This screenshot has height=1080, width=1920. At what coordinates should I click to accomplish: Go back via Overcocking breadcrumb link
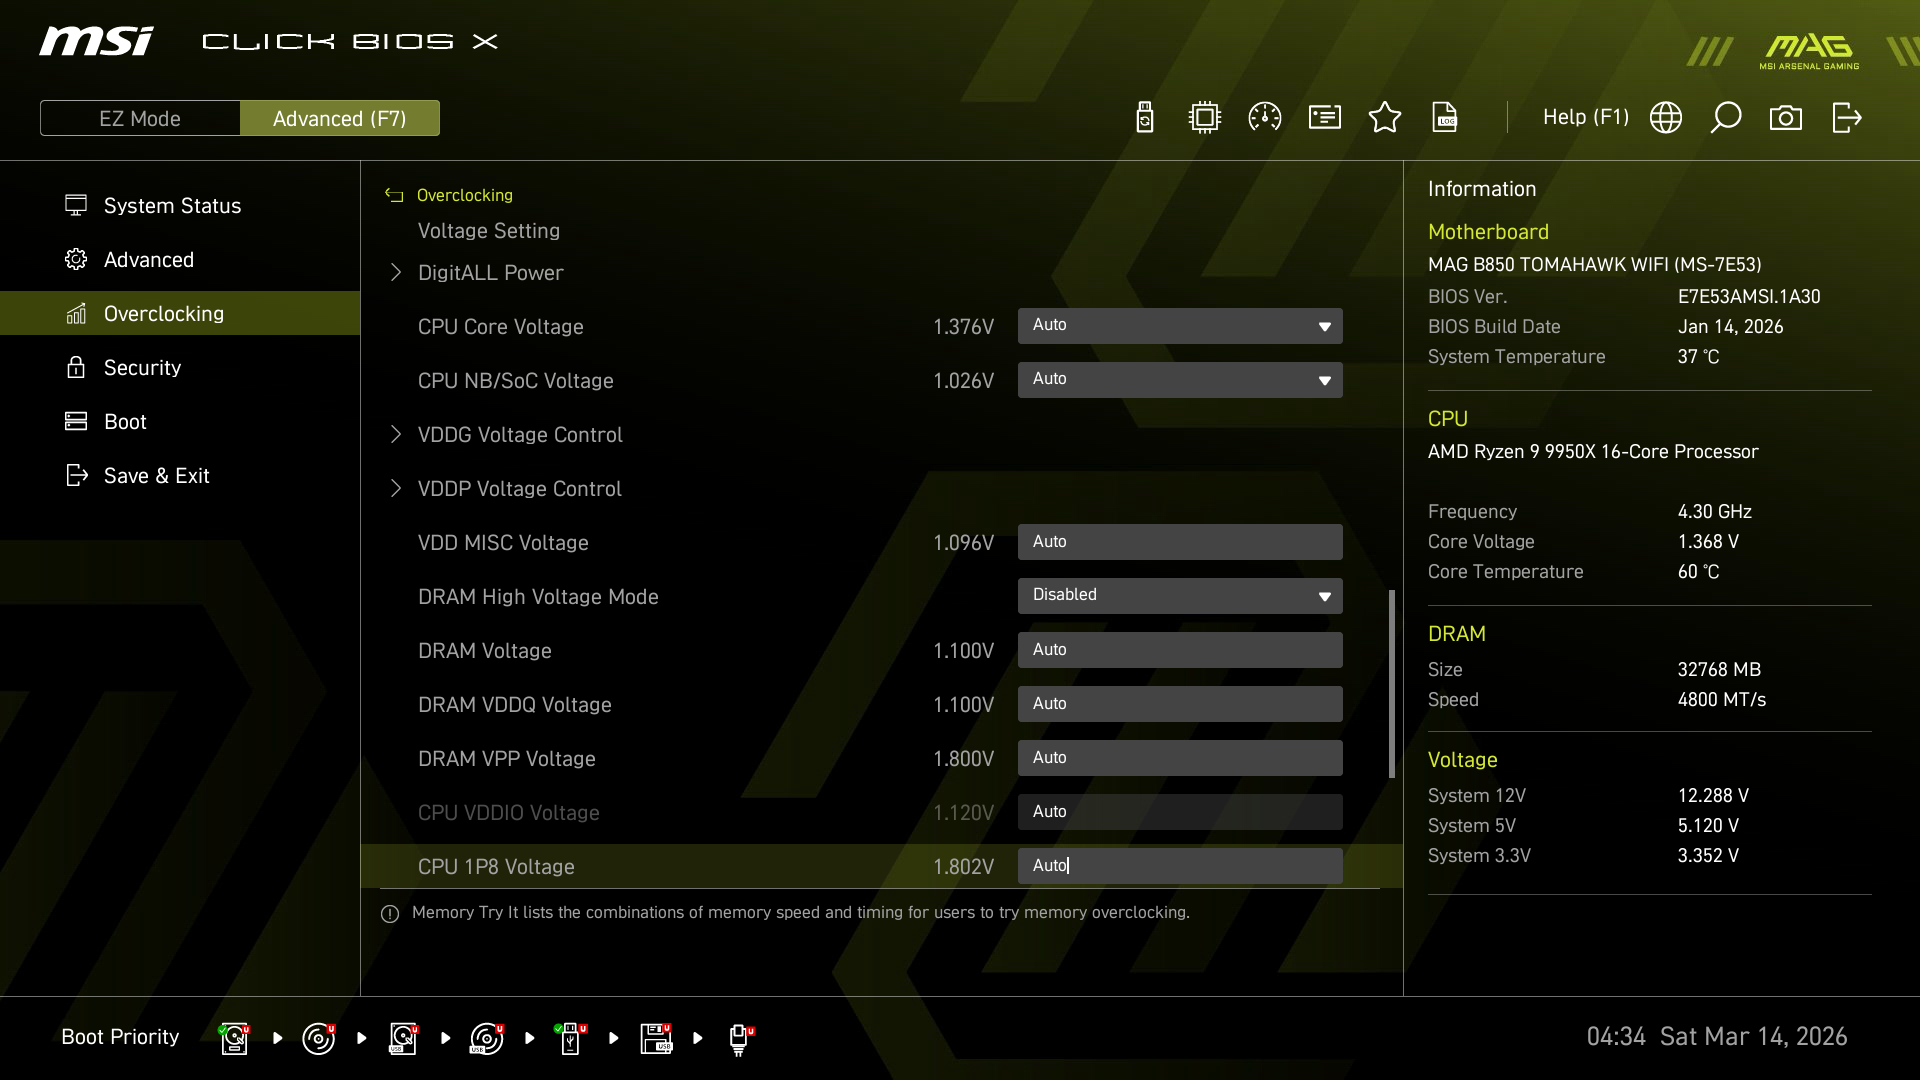pyautogui.click(x=464, y=195)
